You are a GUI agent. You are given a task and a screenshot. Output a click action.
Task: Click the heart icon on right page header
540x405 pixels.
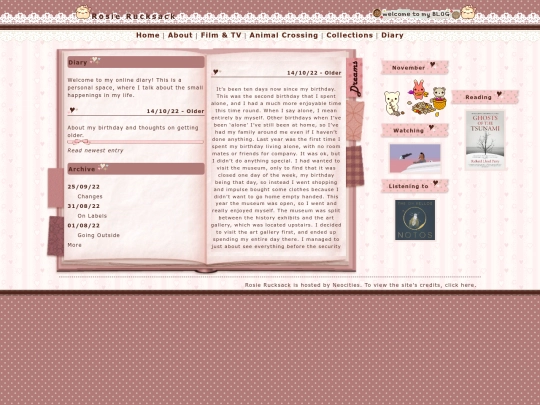pyautogui.click(x=216, y=72)
